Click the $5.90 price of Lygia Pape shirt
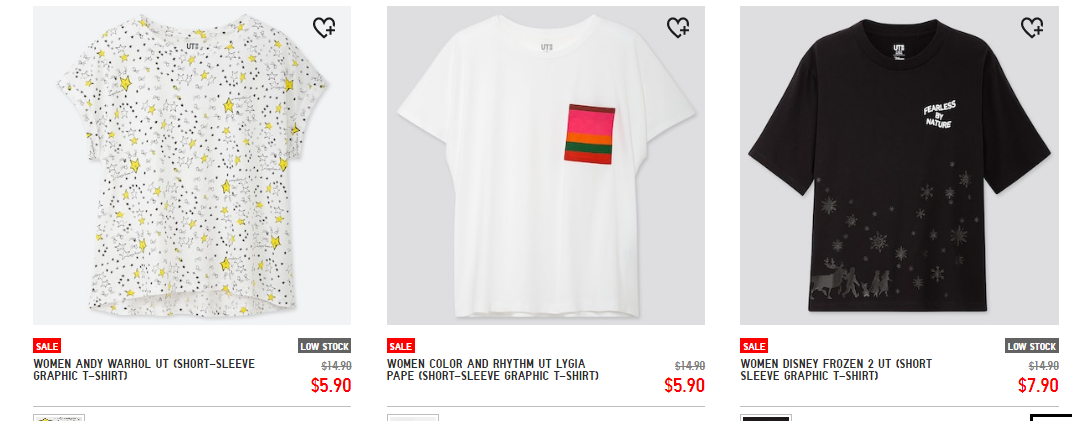This screenshot has height=421, width=1072. 684,385
